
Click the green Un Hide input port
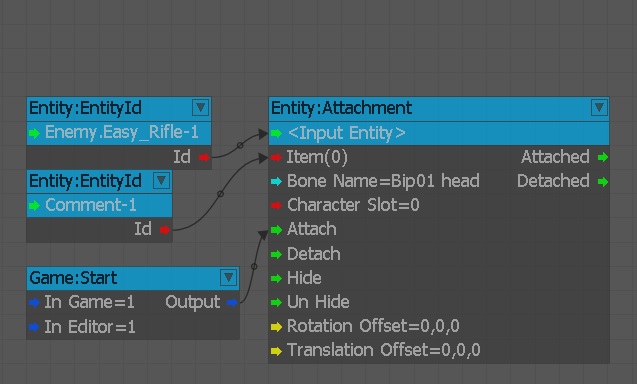coord(277,302)
